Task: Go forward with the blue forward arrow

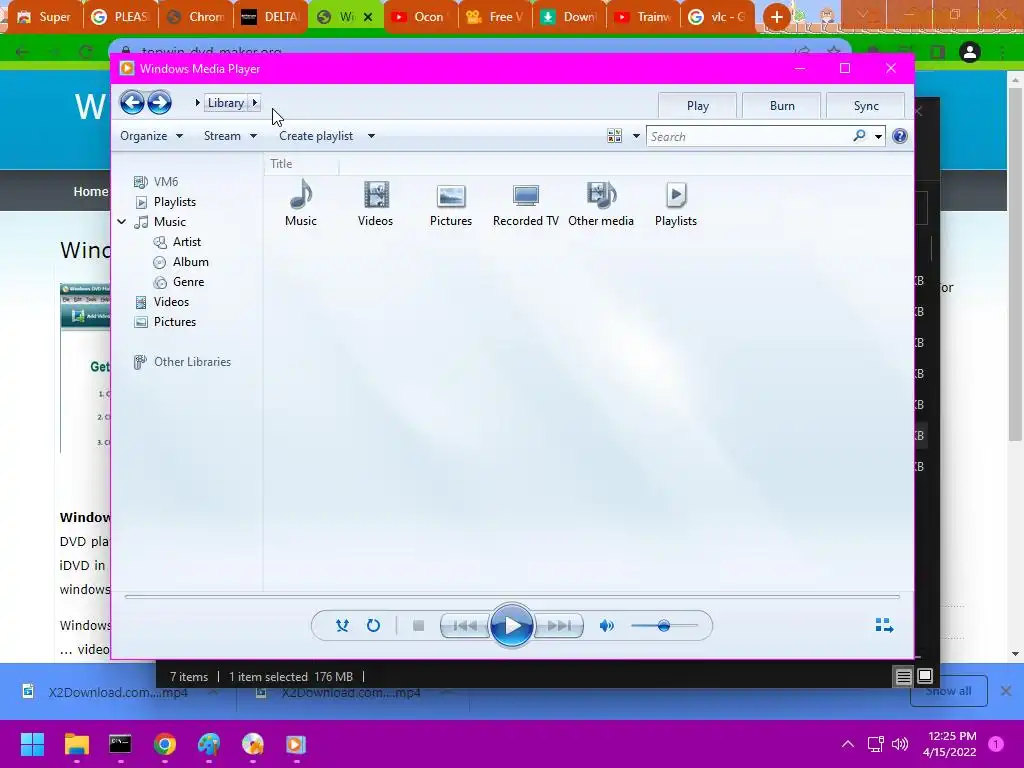Action: (x=159, y=103)
